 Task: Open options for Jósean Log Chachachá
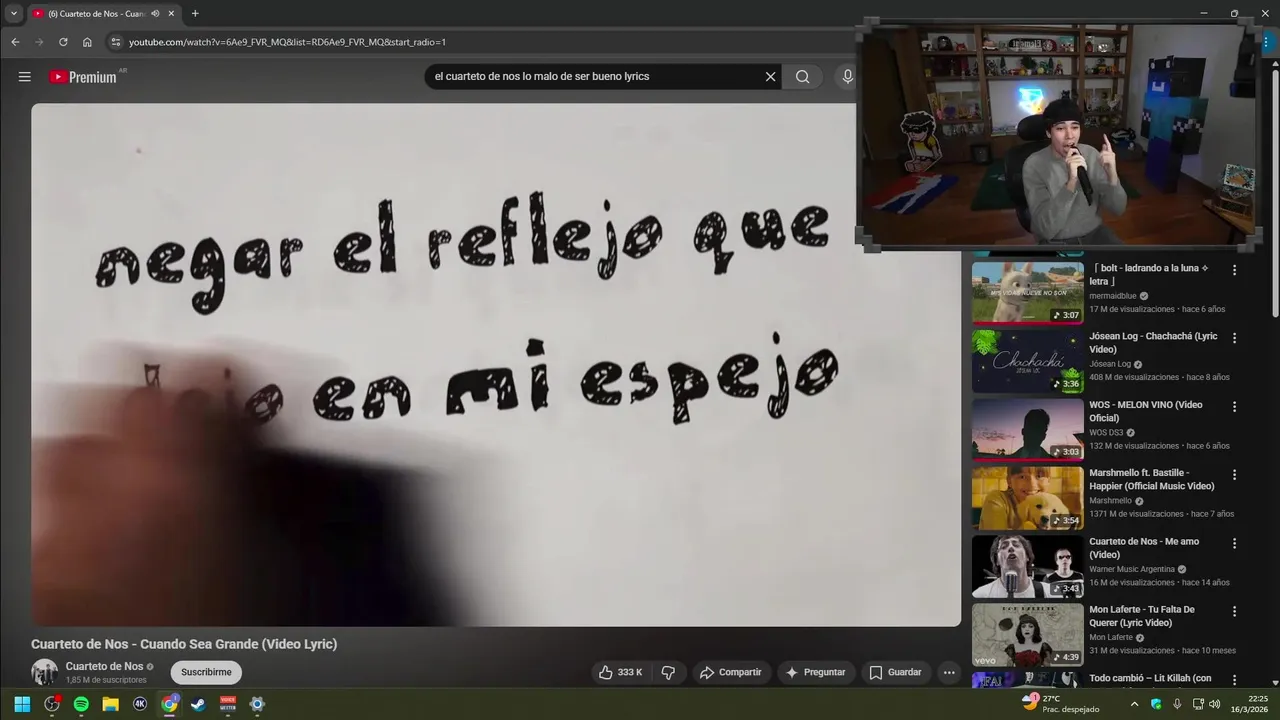point(1234,338)
